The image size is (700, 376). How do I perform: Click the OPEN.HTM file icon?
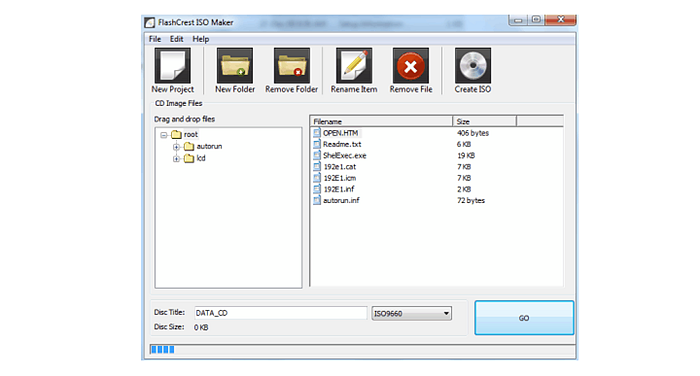(x=317, y=133)
